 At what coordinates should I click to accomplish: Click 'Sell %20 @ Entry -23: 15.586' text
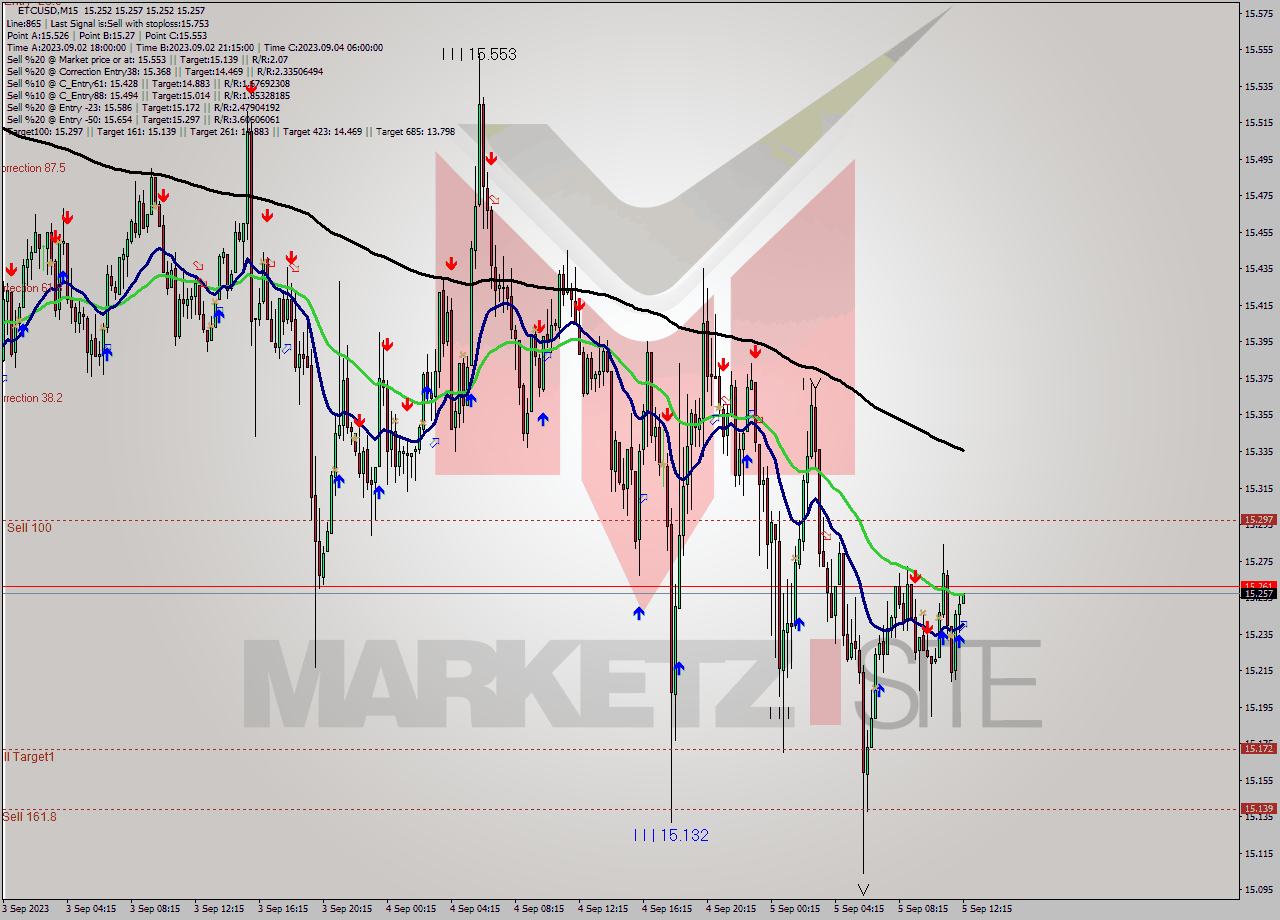pos(69,107)
